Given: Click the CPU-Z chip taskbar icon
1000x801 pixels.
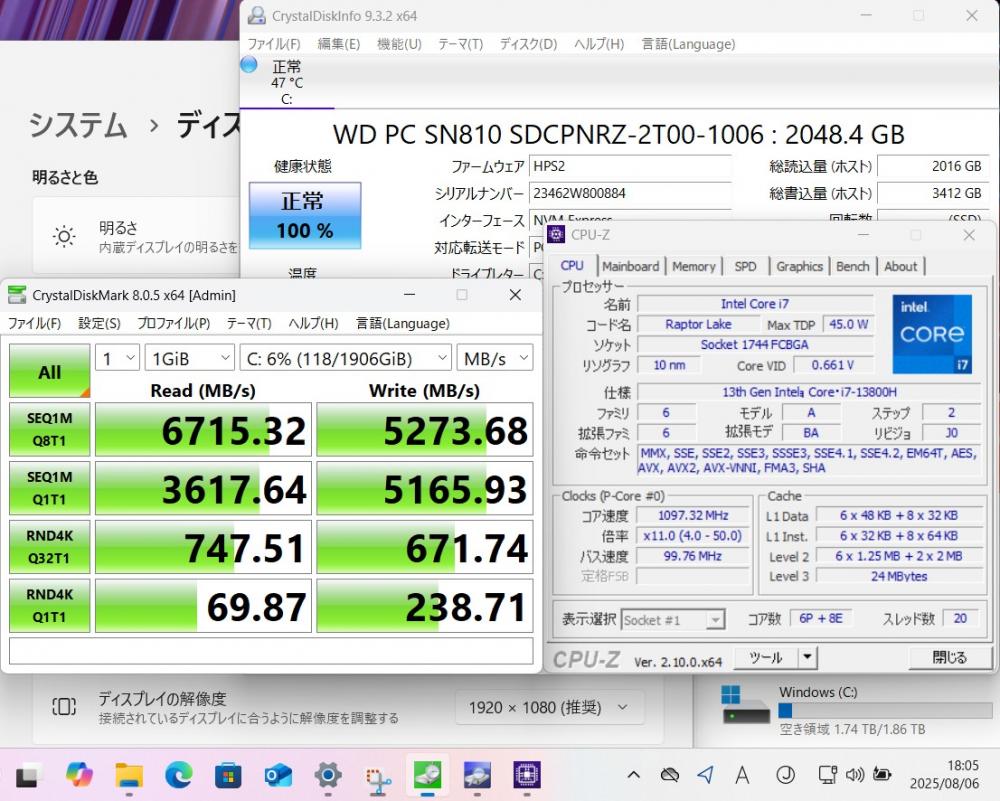Looking at the screenshot, I should pos(527,775).
